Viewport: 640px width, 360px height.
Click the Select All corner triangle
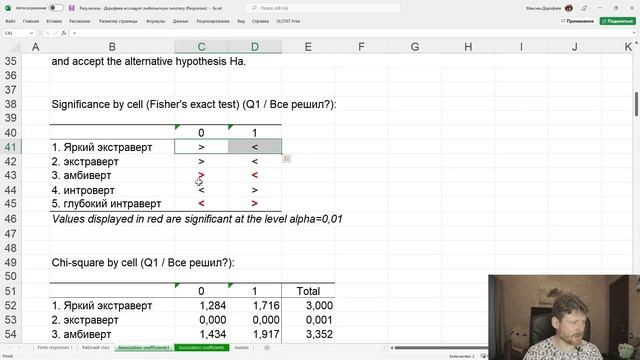tap(16, 47)
